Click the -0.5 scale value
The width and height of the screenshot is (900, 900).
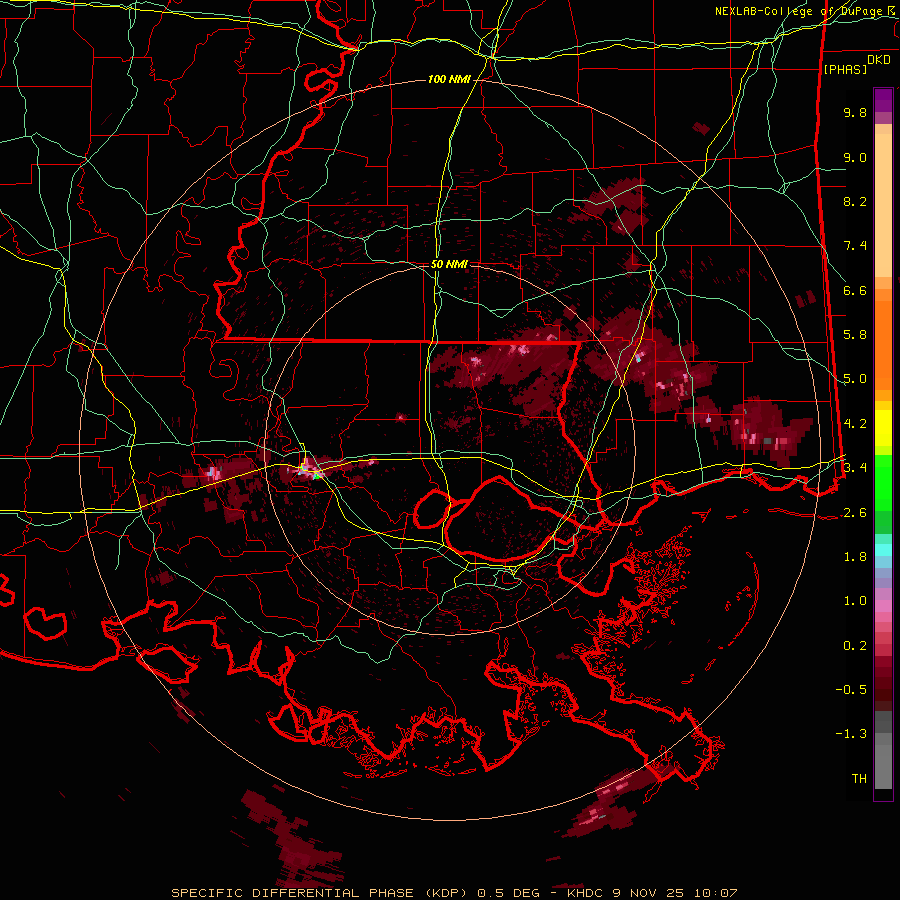851,690
